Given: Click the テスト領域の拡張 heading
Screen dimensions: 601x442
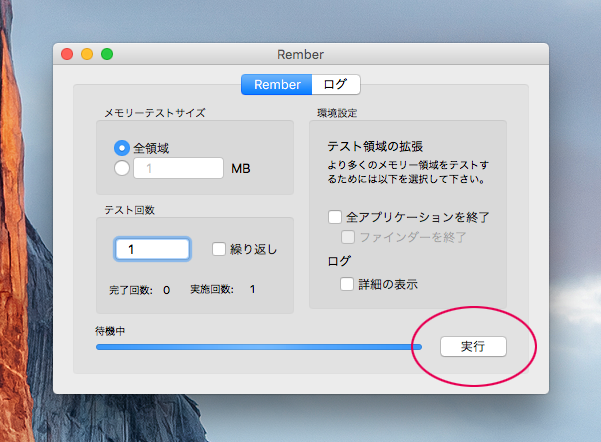Looking at the screenshot, I should [x=375, y=146].
